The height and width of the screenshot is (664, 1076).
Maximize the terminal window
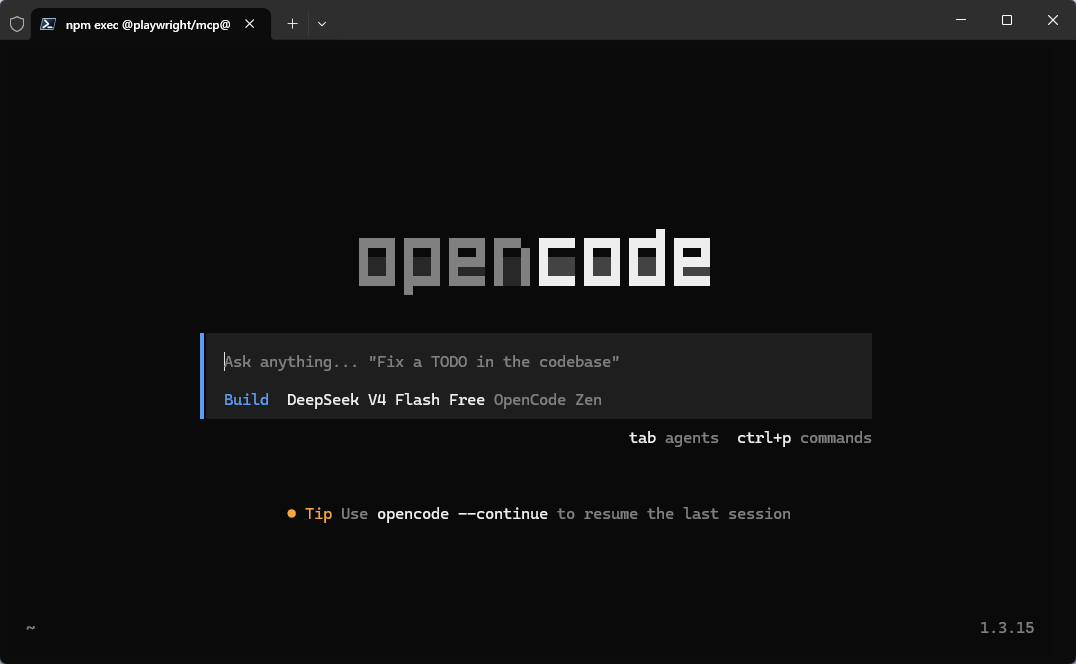click(1007, 20)
